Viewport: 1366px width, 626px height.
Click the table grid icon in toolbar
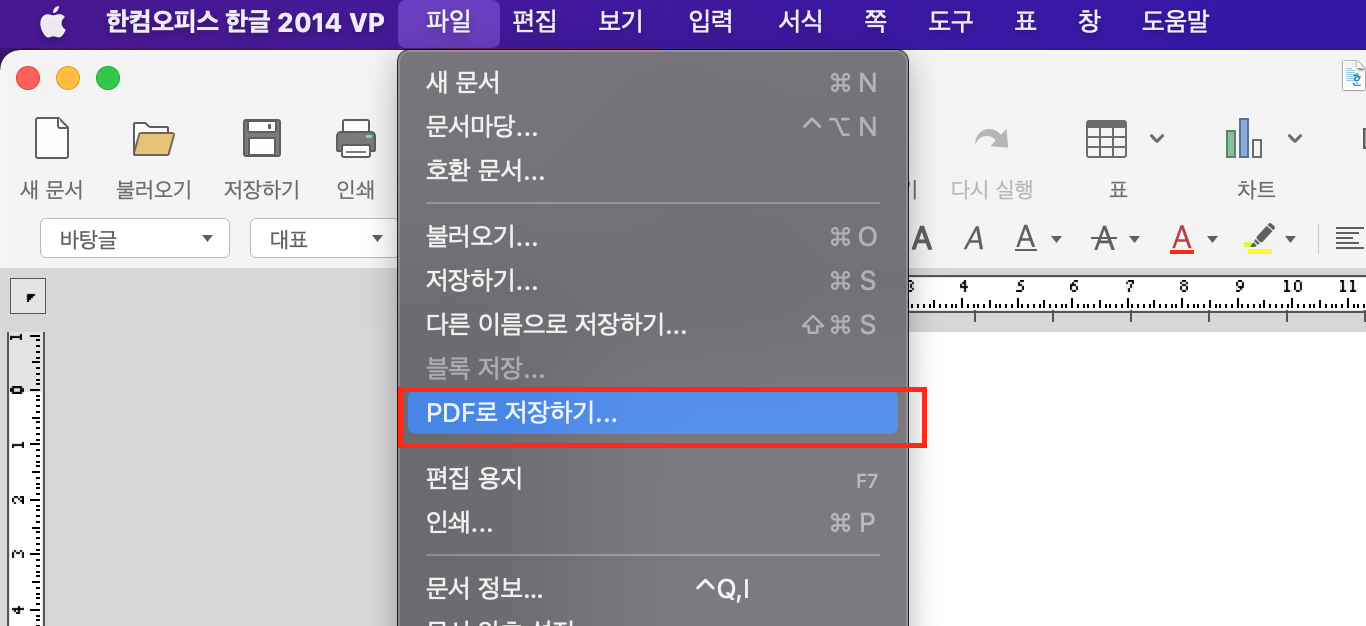pos(1106,138)
